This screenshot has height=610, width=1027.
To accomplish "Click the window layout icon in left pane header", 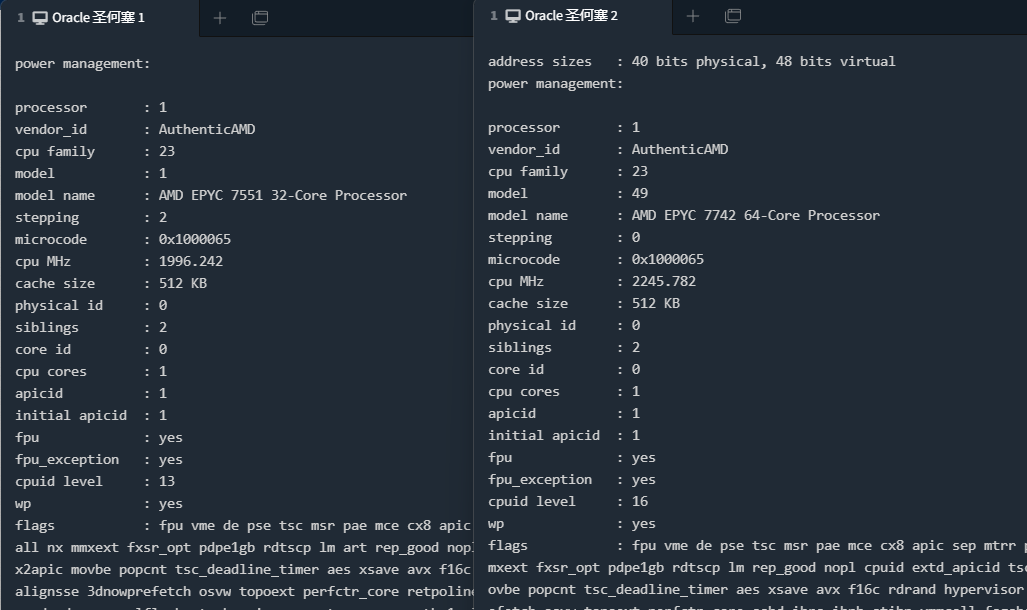I will coord(260,18).
